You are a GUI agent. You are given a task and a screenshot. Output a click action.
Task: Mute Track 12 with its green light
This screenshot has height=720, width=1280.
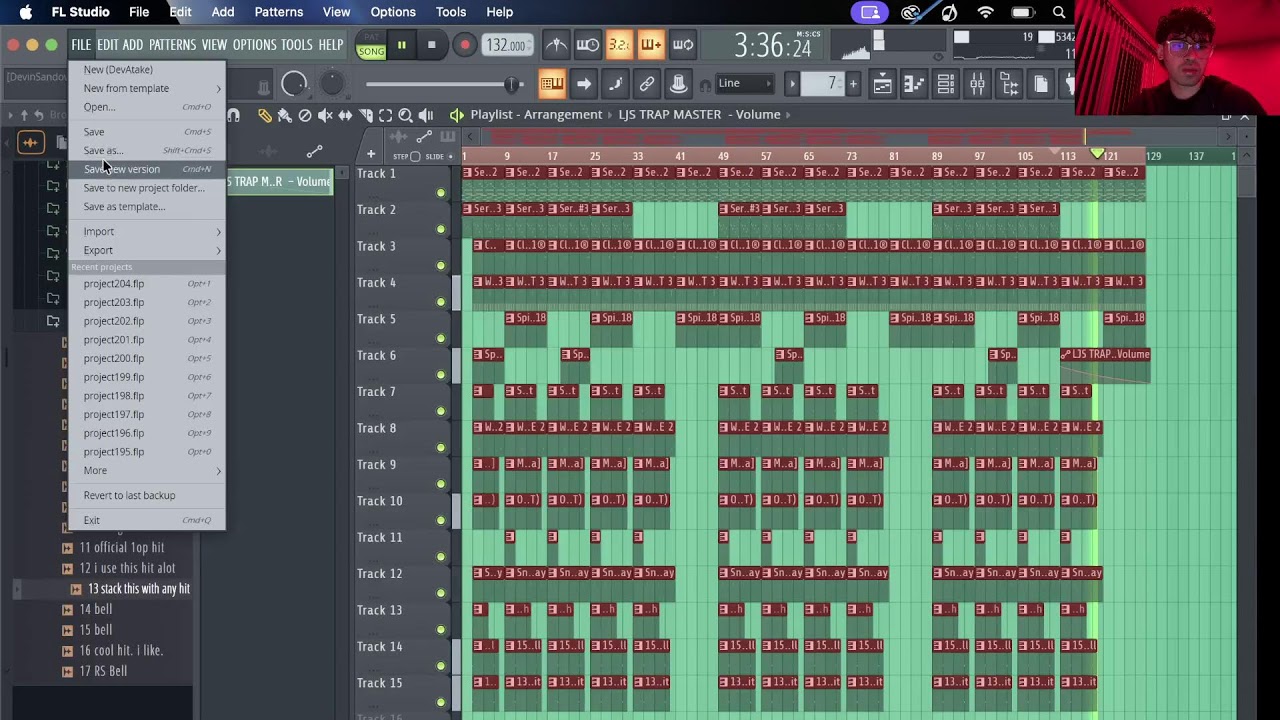pyautogui.click(x=441, y=593)
